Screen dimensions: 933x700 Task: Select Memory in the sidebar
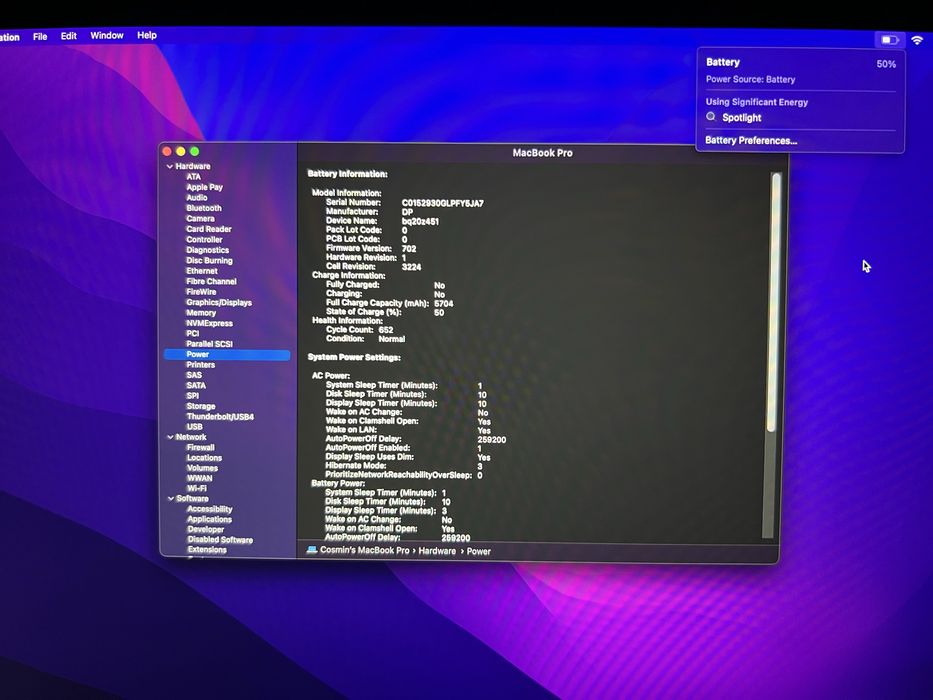coord(201,312)
